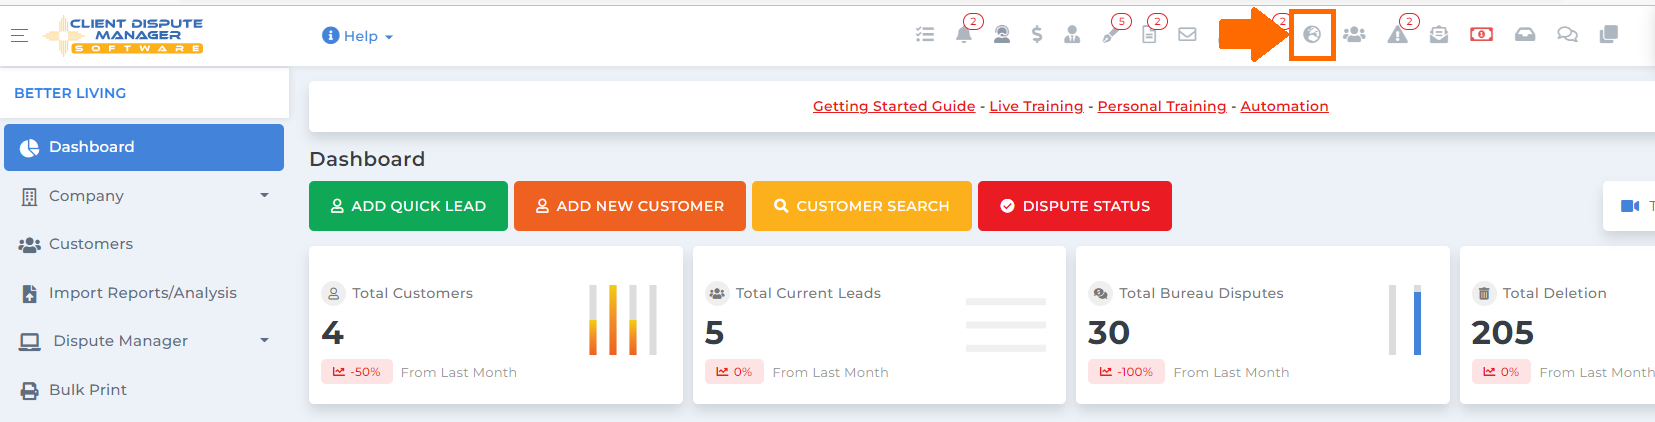Click the video camera icon
Image resolution: width=1655 pixels, height=422 pixels.
click(x=1630, y=206)
